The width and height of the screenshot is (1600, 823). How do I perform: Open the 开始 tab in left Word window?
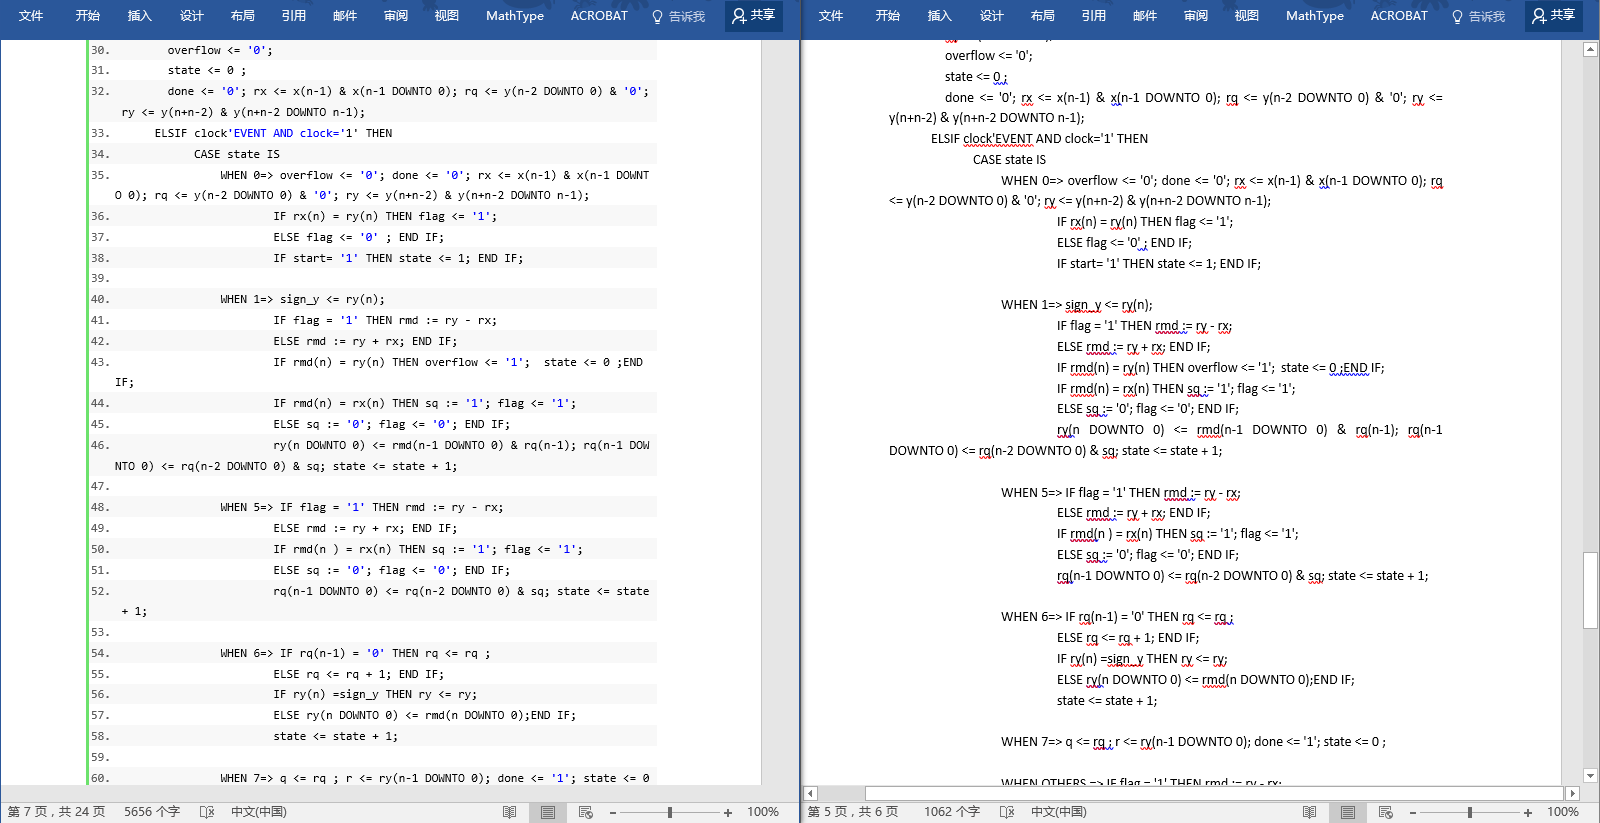(87, 16)
